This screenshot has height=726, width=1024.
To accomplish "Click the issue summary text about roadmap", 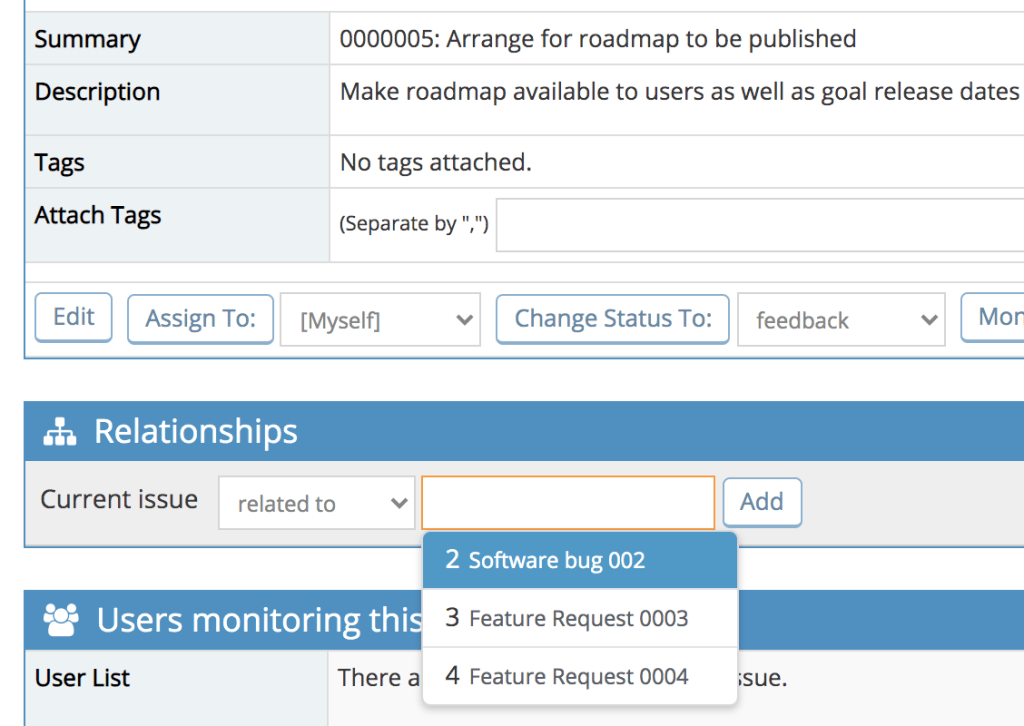I will (x=598, y=39).
